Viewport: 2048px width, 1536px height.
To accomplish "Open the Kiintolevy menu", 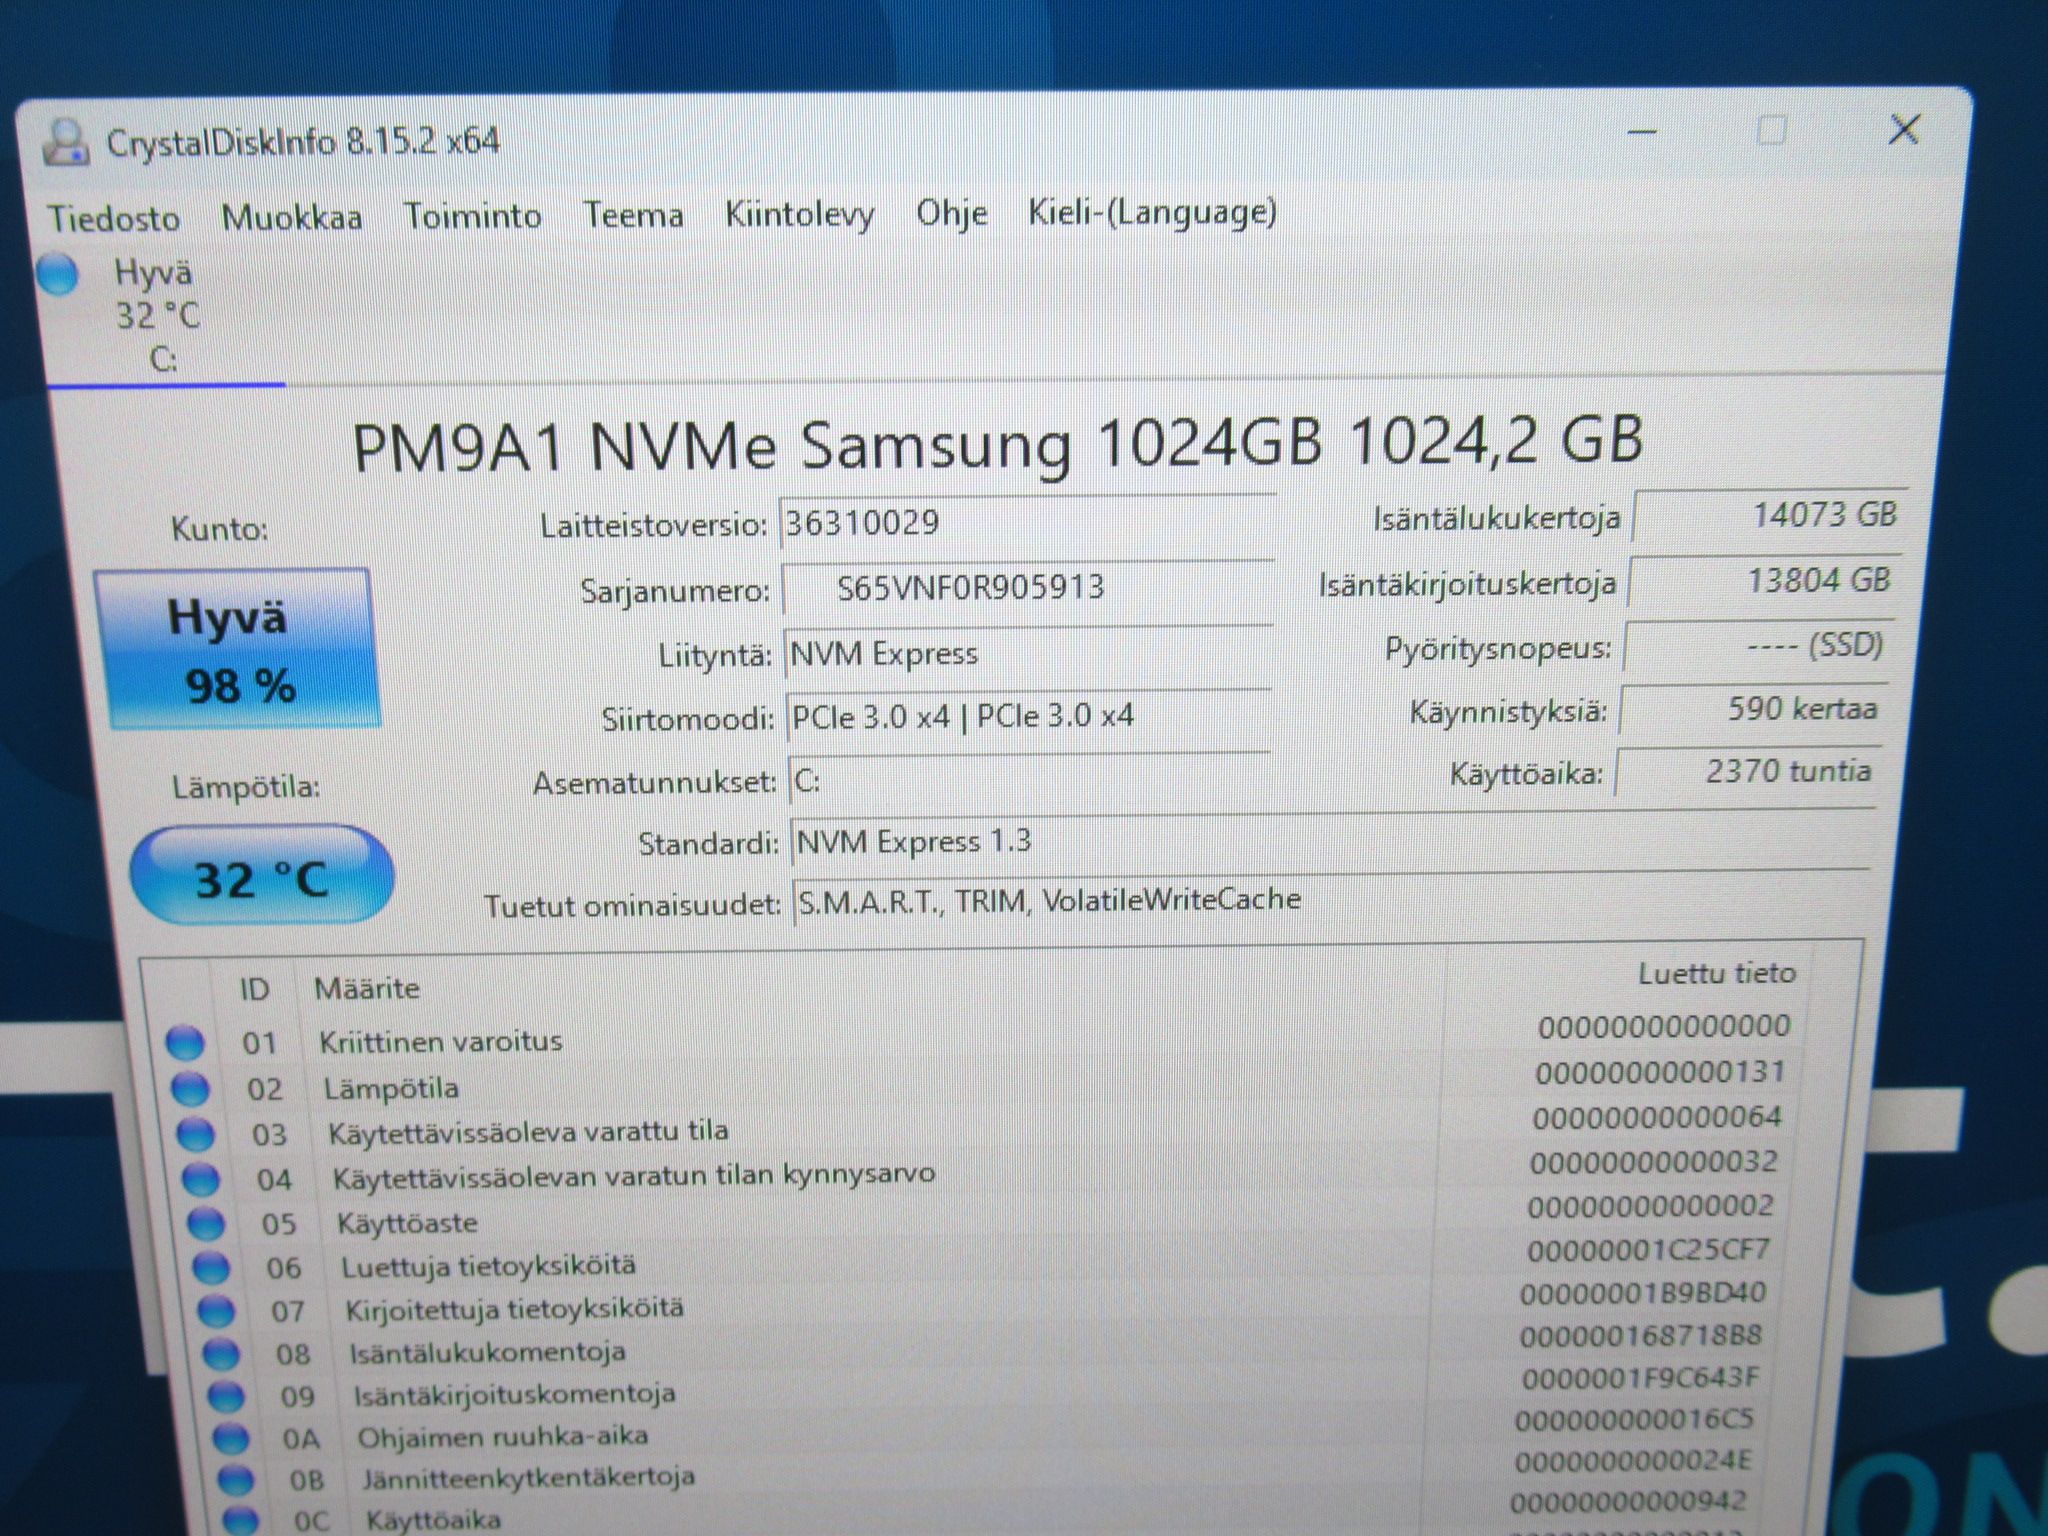I will click(x=800, y=213).
